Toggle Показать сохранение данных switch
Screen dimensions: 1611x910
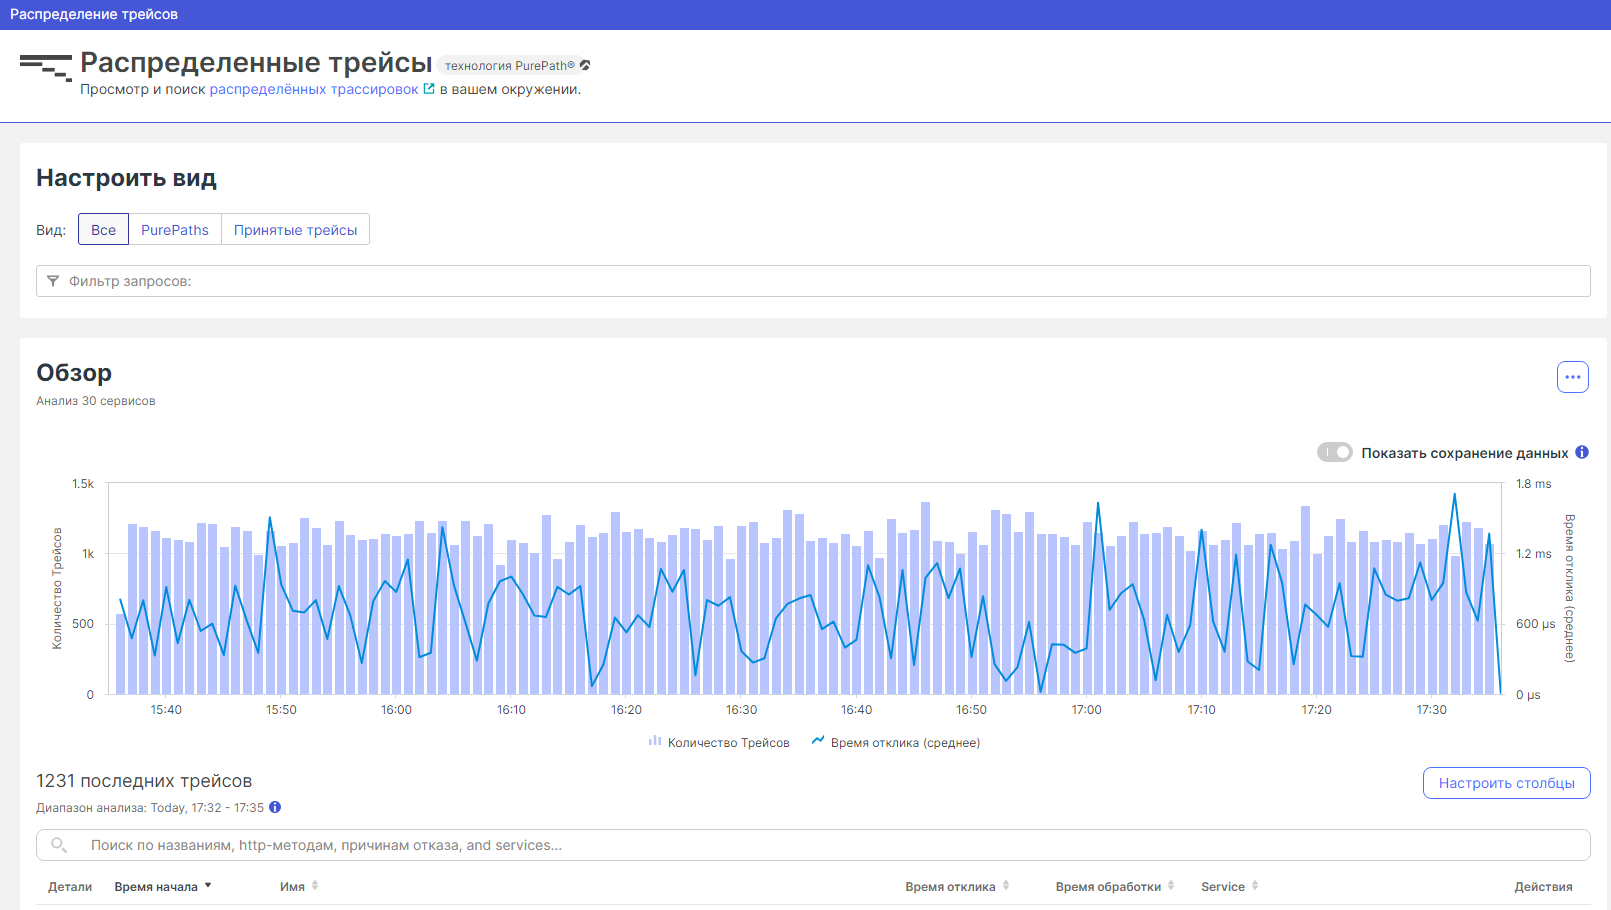(1334, 452)
